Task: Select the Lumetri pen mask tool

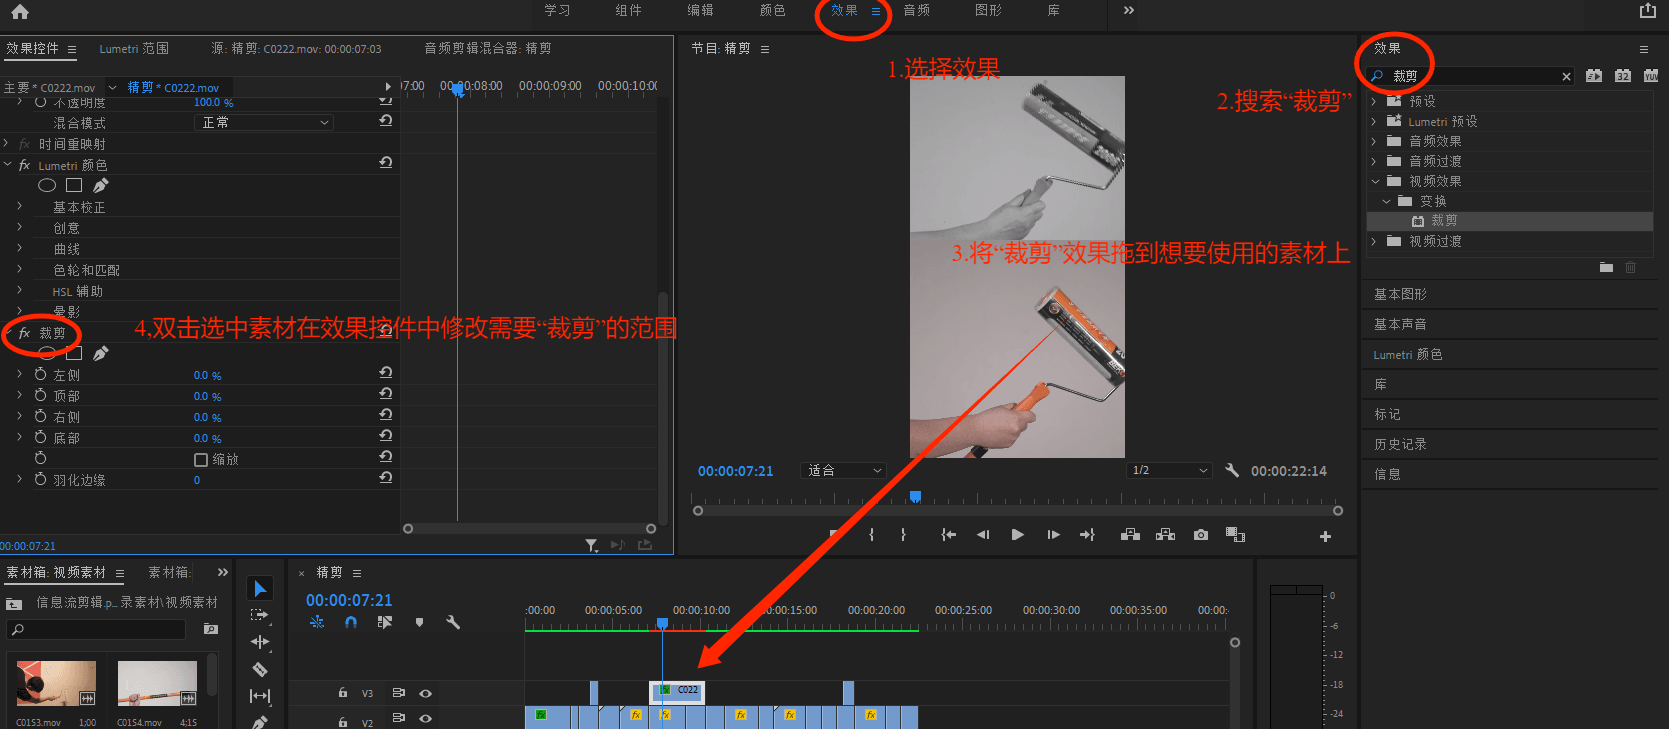Action: [x=101, y=186]
